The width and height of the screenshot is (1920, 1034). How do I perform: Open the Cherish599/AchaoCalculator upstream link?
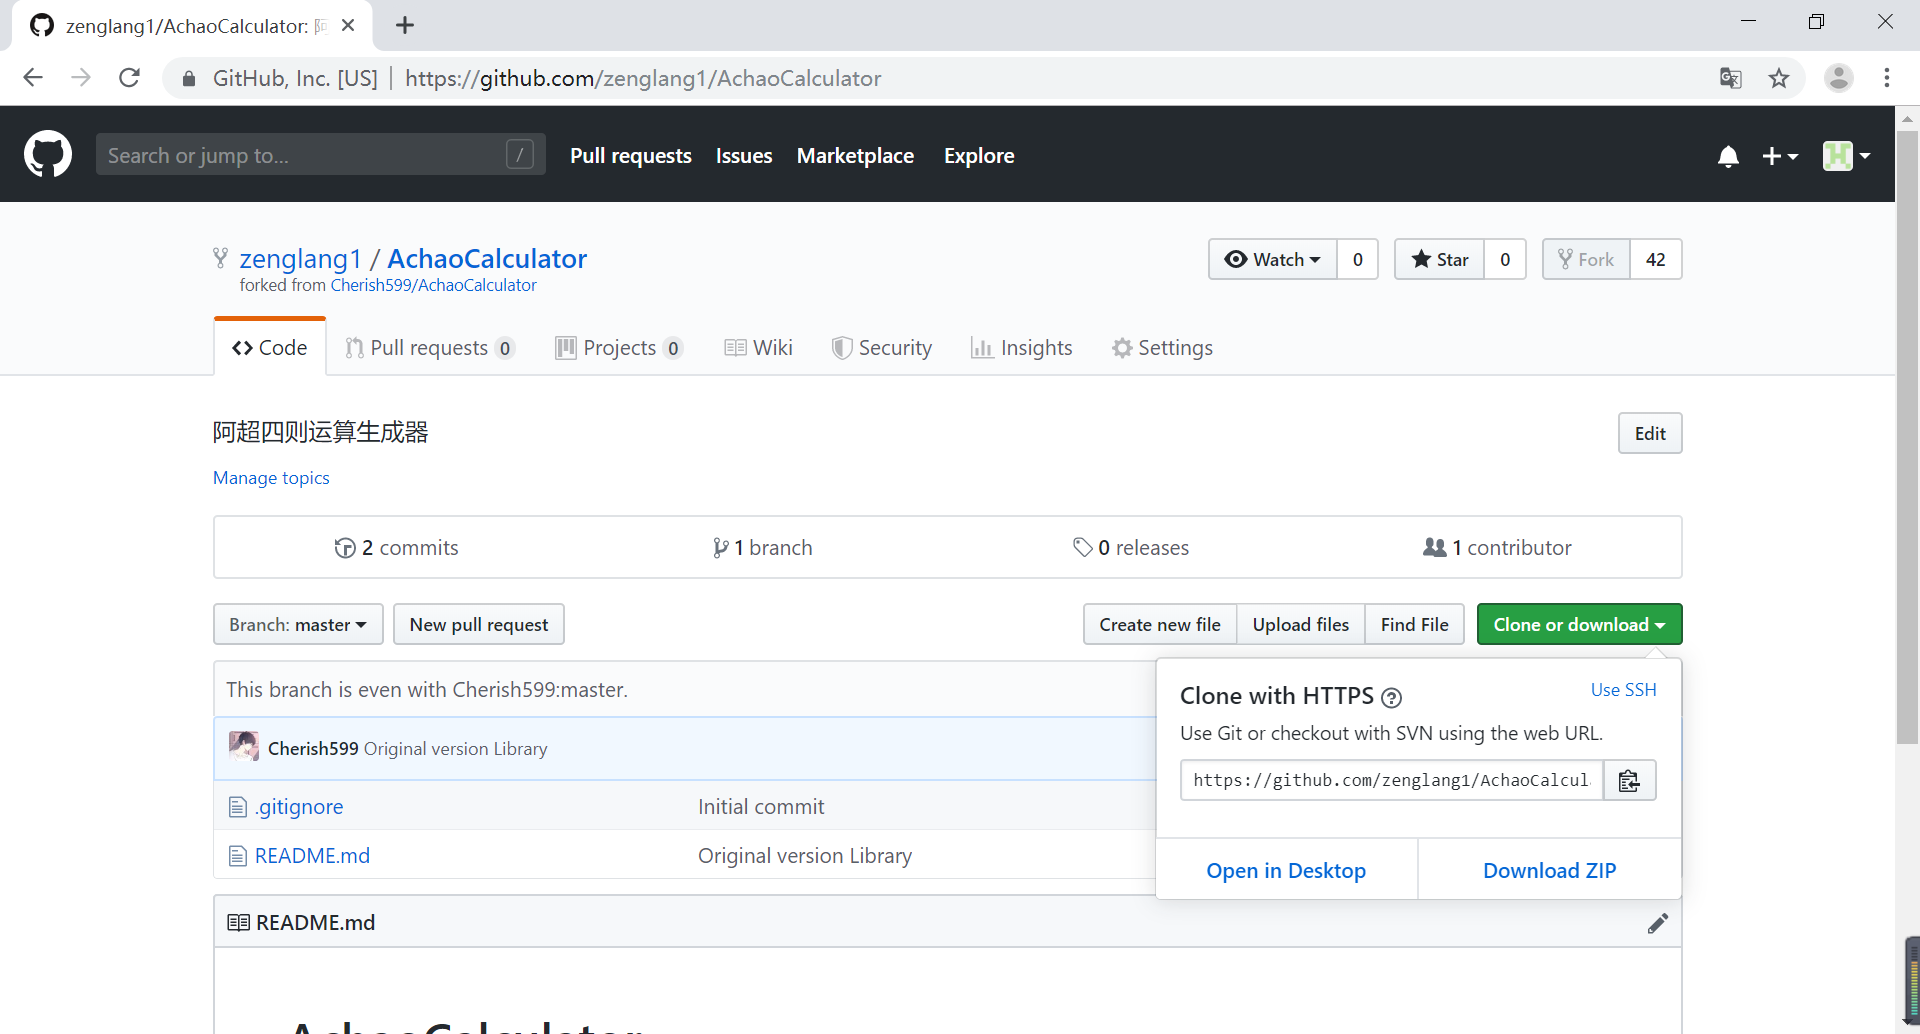[x=434, y=286]
